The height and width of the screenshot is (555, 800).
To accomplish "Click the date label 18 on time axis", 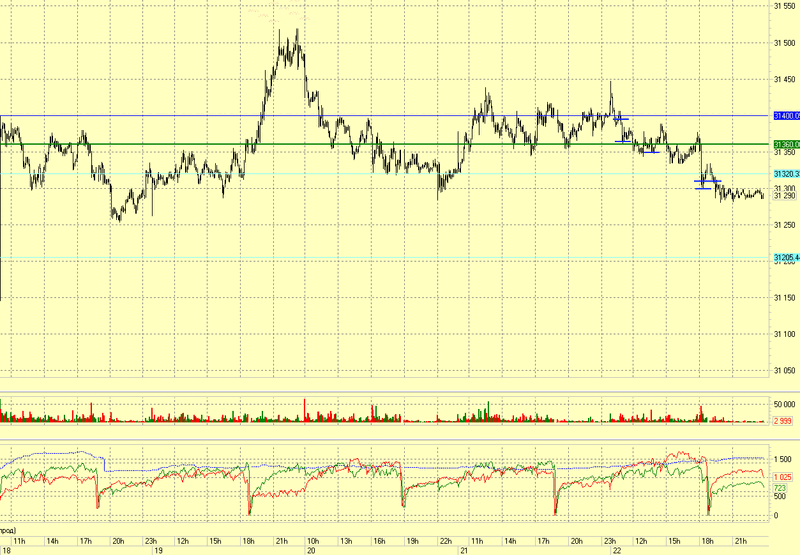I will pos(6,551).
